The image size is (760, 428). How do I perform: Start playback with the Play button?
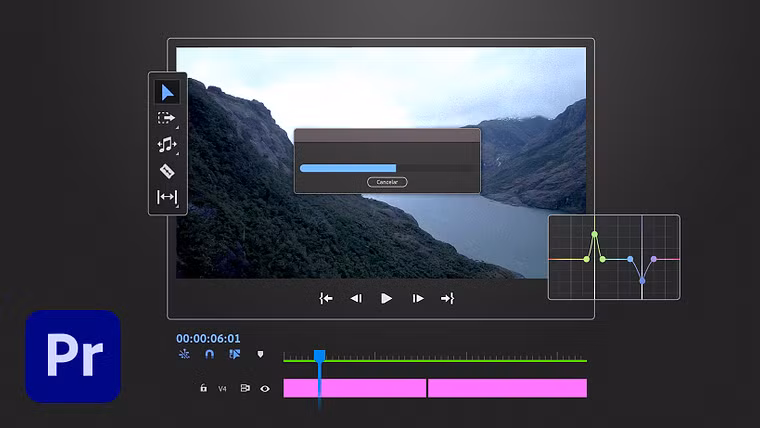point(386,299)
